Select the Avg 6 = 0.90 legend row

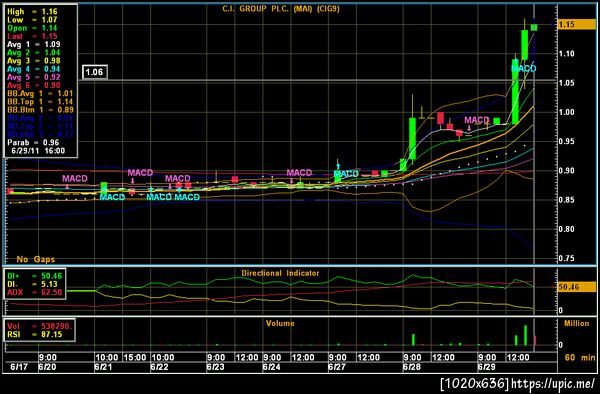point(34,85)
